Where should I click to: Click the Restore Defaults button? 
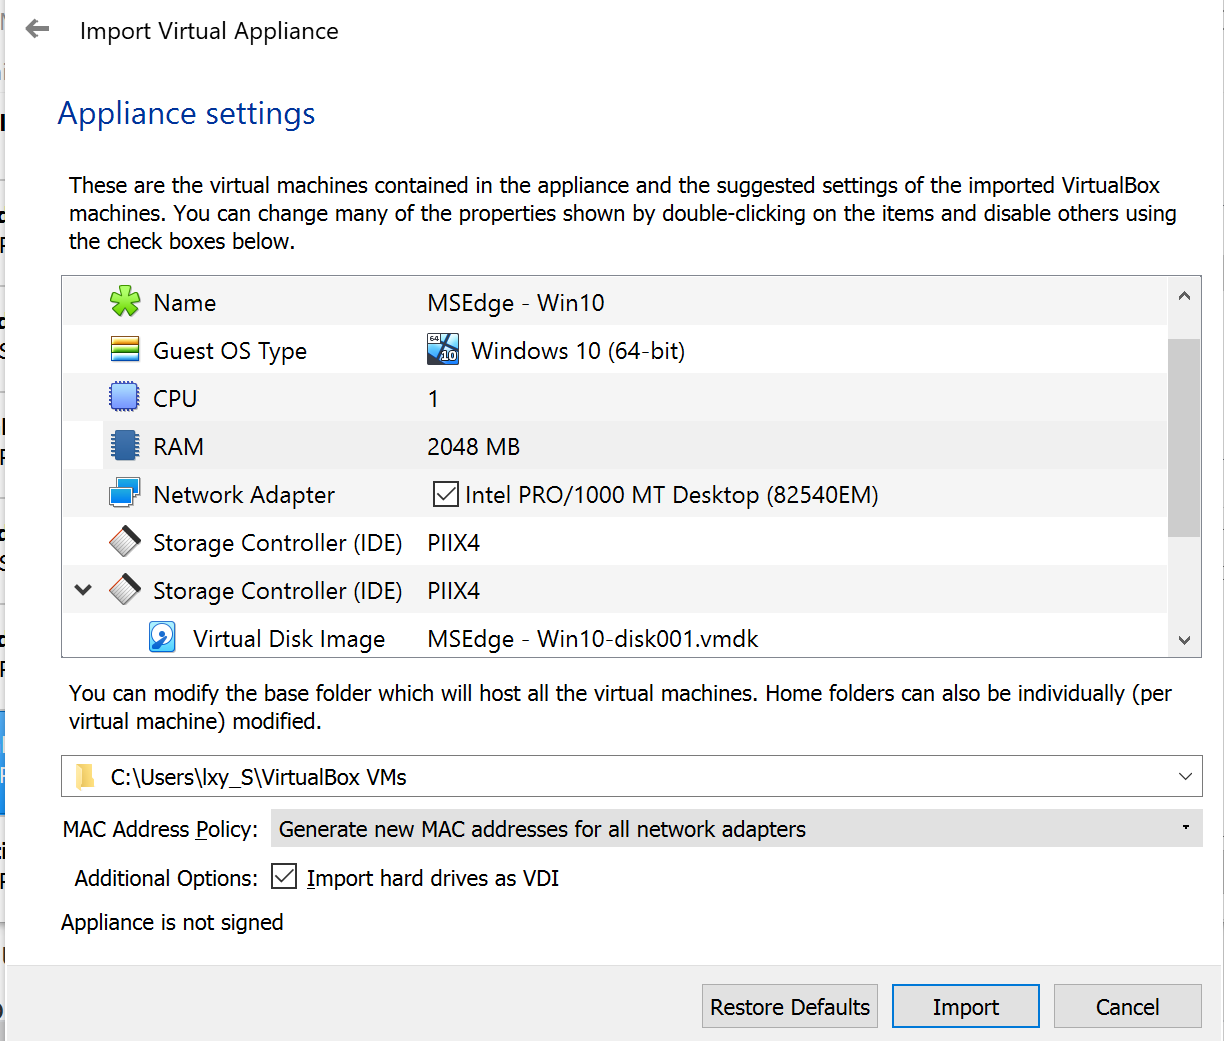(790, 1006)
